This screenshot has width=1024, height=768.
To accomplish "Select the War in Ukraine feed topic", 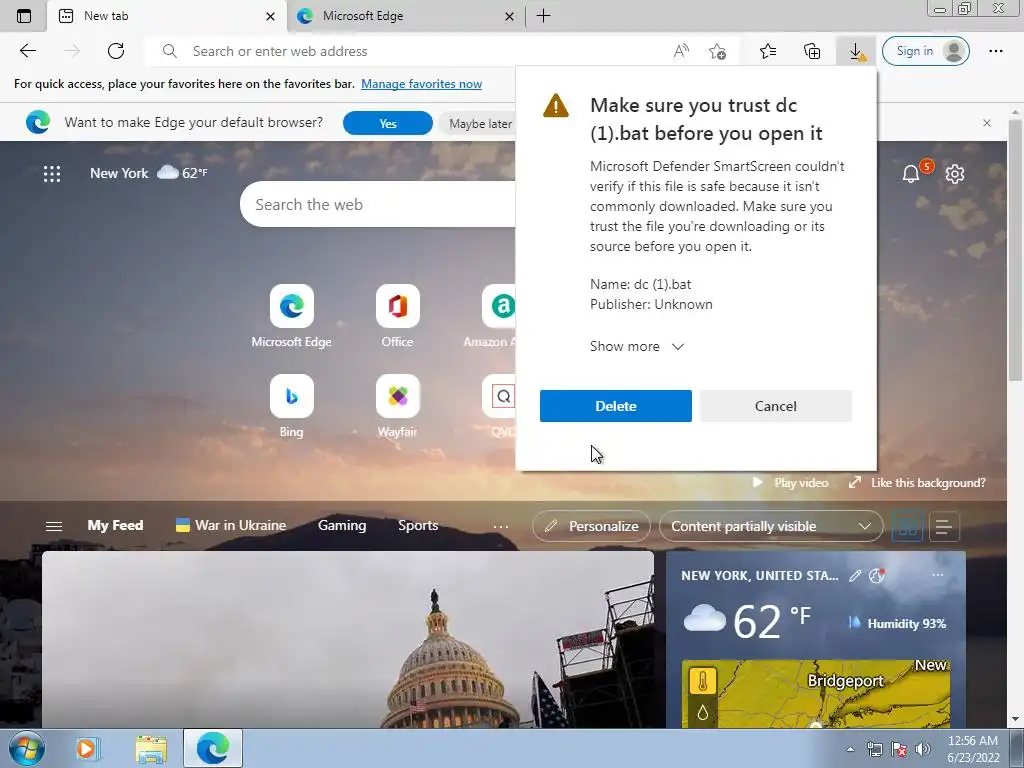I will coord(231,526).
